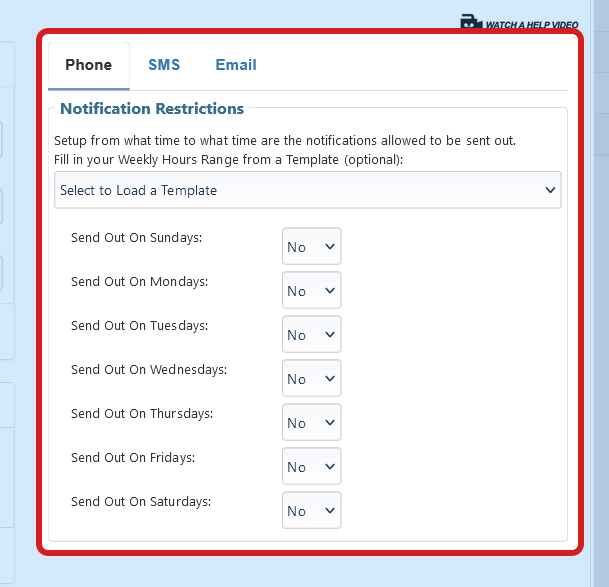The width and height of the screenshot is (609, 587).
Task: Click the Send Out On Fridays label
Action: 133,458
